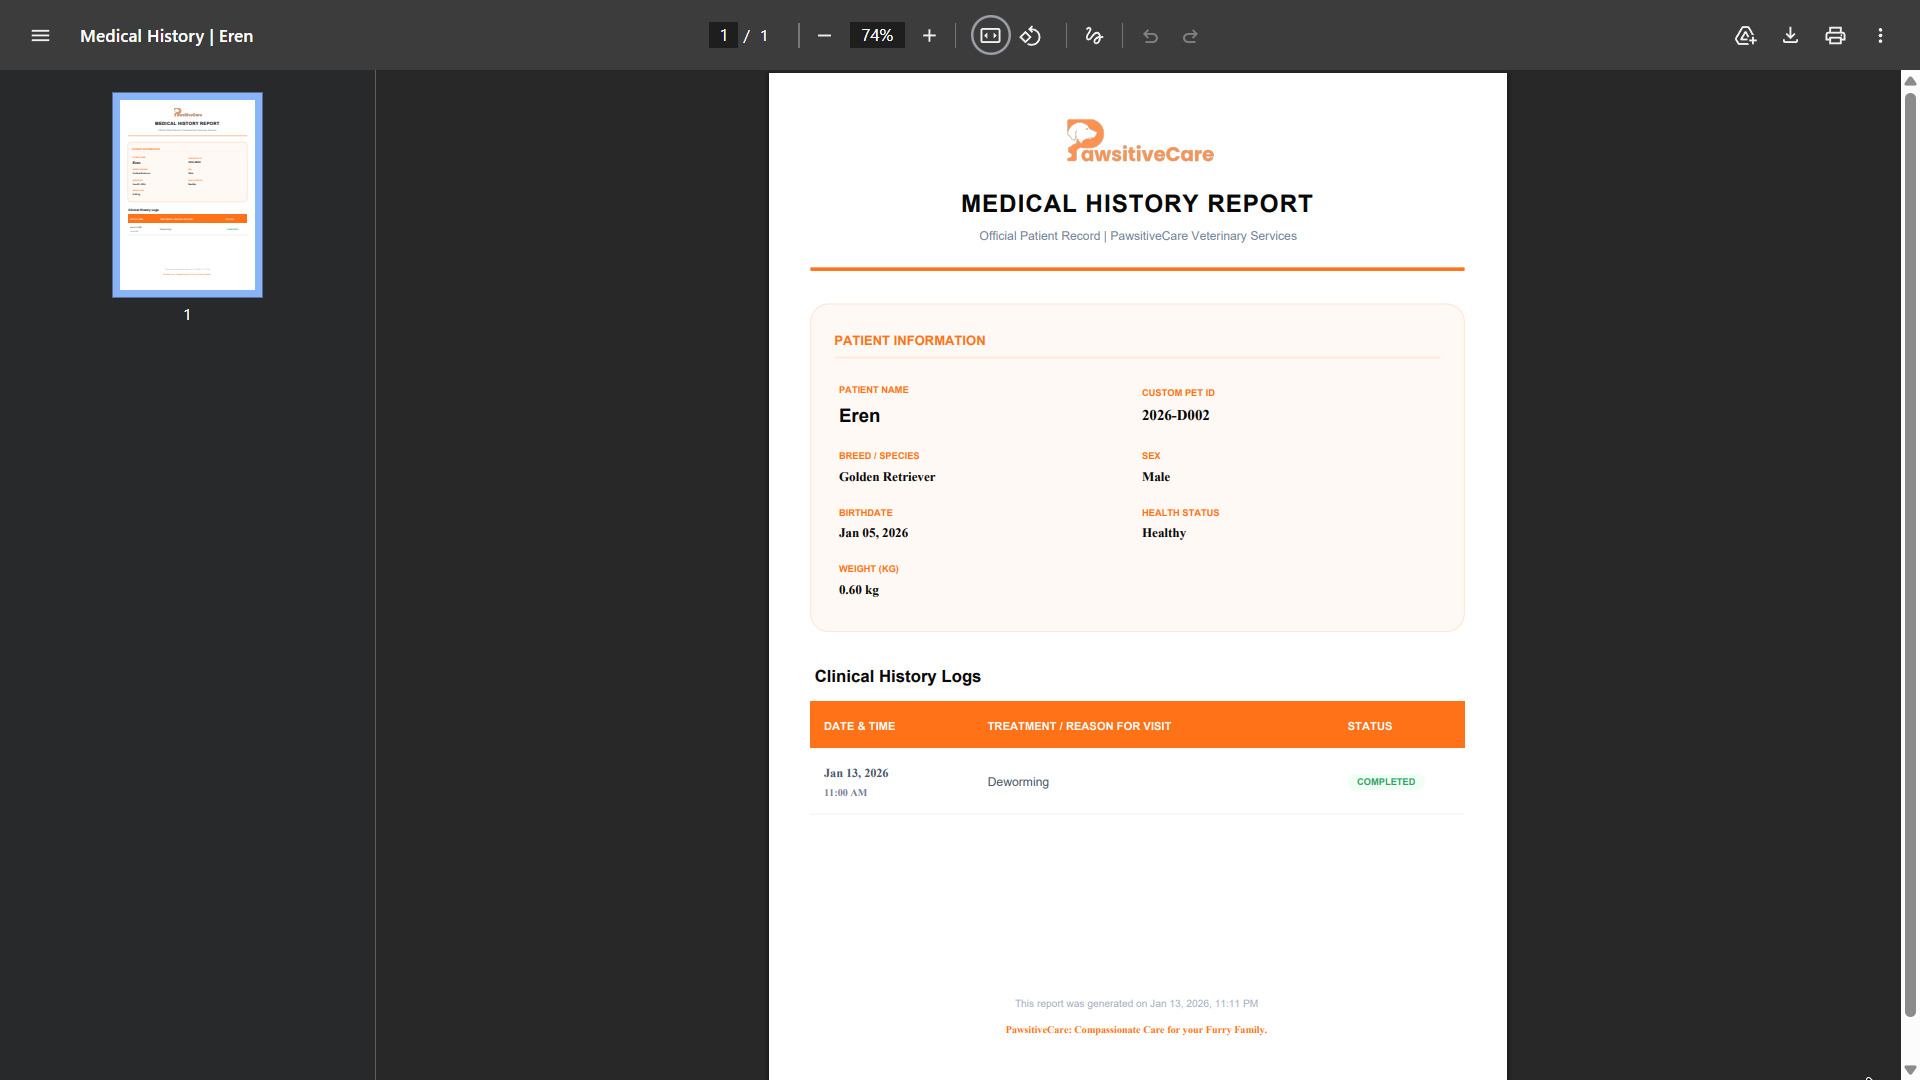The image size is (1920, 1080).
Task: Select the COMPLETED status badge
Action: pyautogui.click(x=1385, y=781)
